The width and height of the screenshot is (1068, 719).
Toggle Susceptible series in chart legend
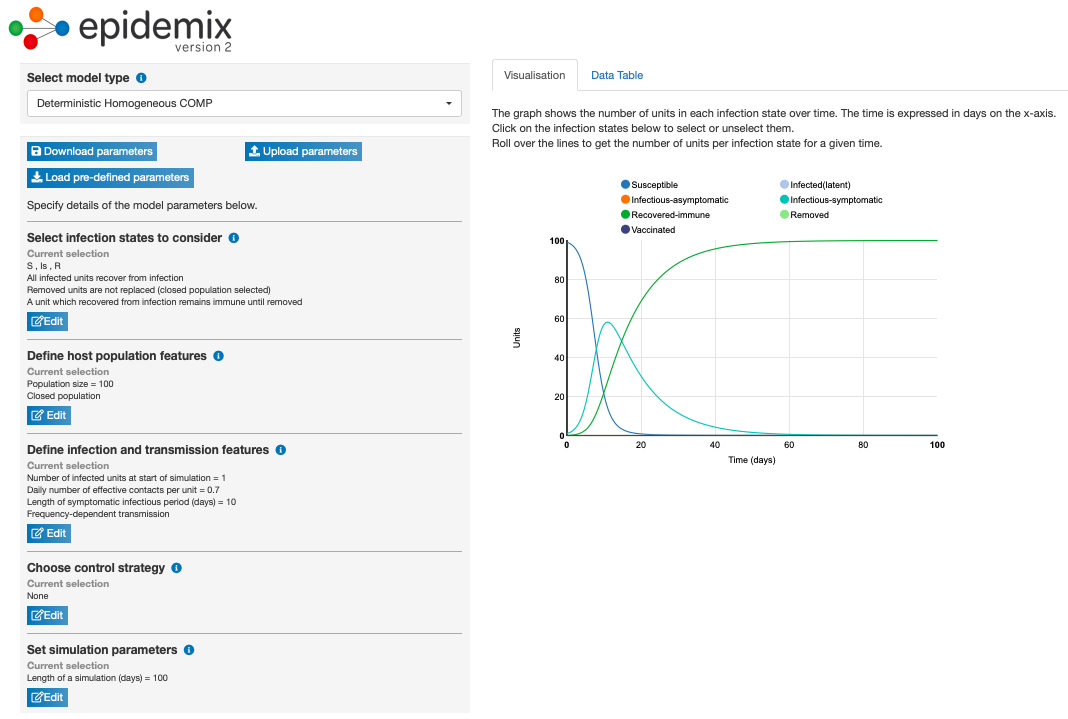pyautogui.click(x=654, y=185)
